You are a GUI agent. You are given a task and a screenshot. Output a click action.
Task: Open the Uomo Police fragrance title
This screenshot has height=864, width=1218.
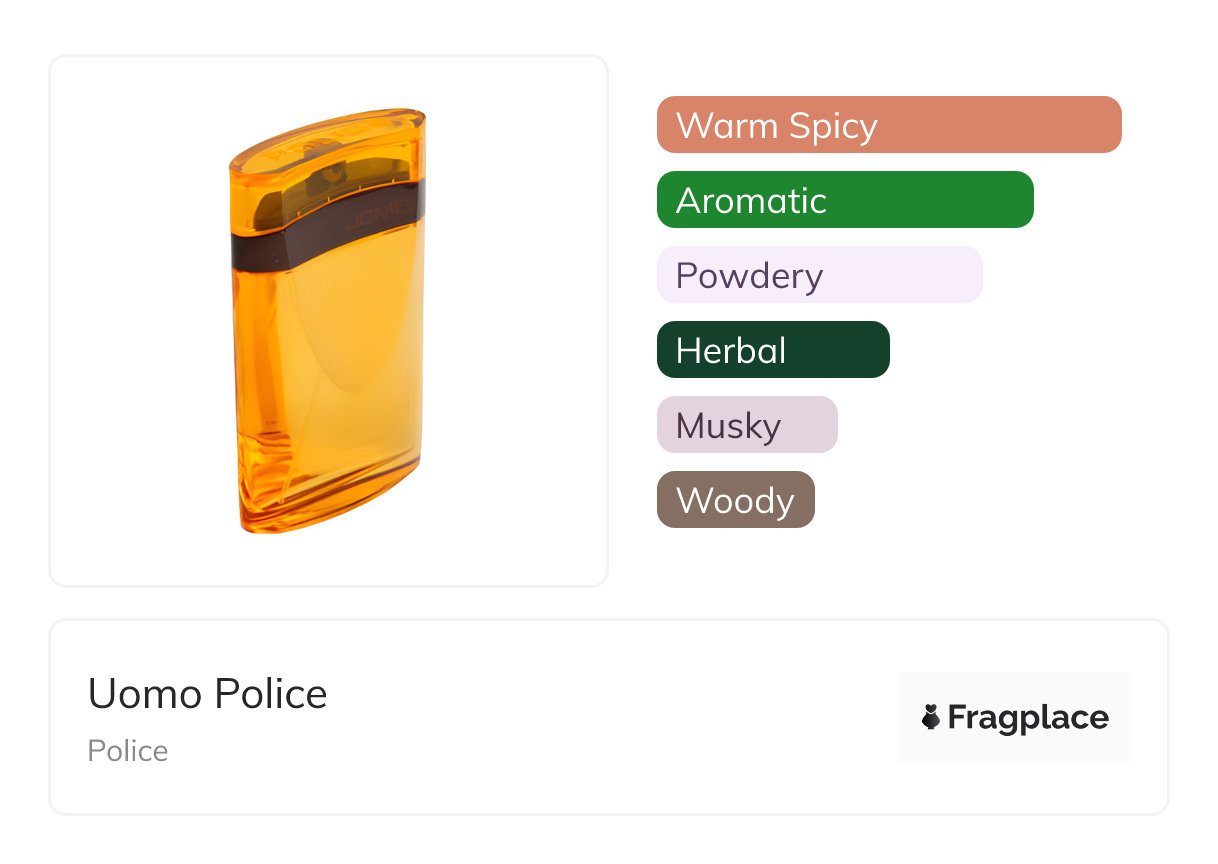tap(207, 694)
